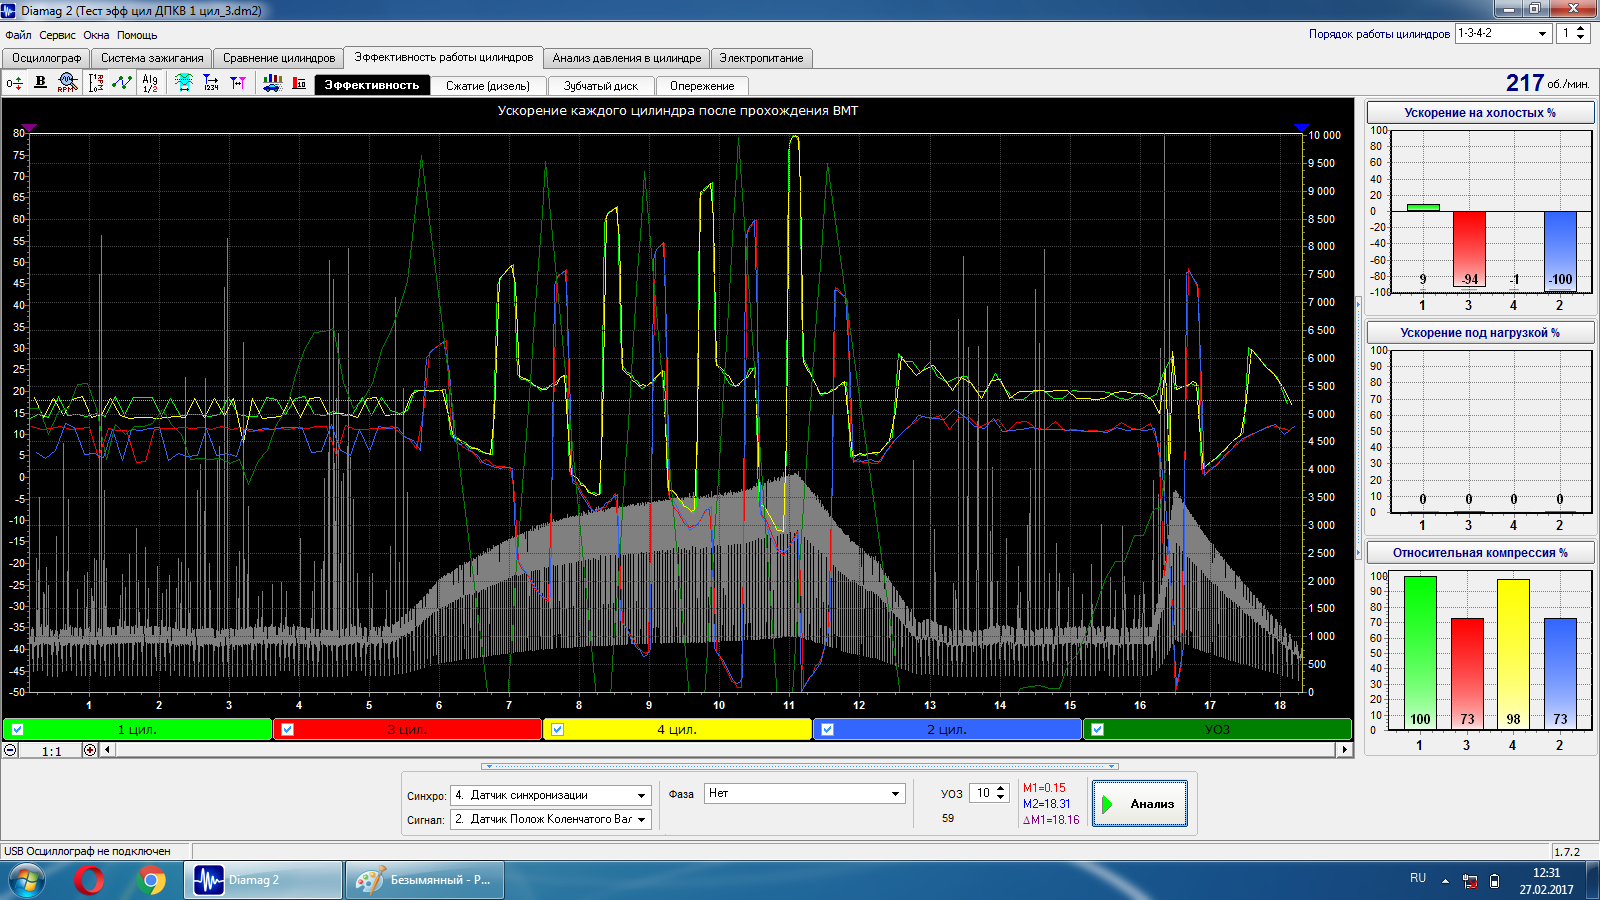Image resolution: width=1600 pixels, height=900 pixels.
Task: Click inside the УОЗ value field
Action: pyautogui.click(x=983, y=793)
